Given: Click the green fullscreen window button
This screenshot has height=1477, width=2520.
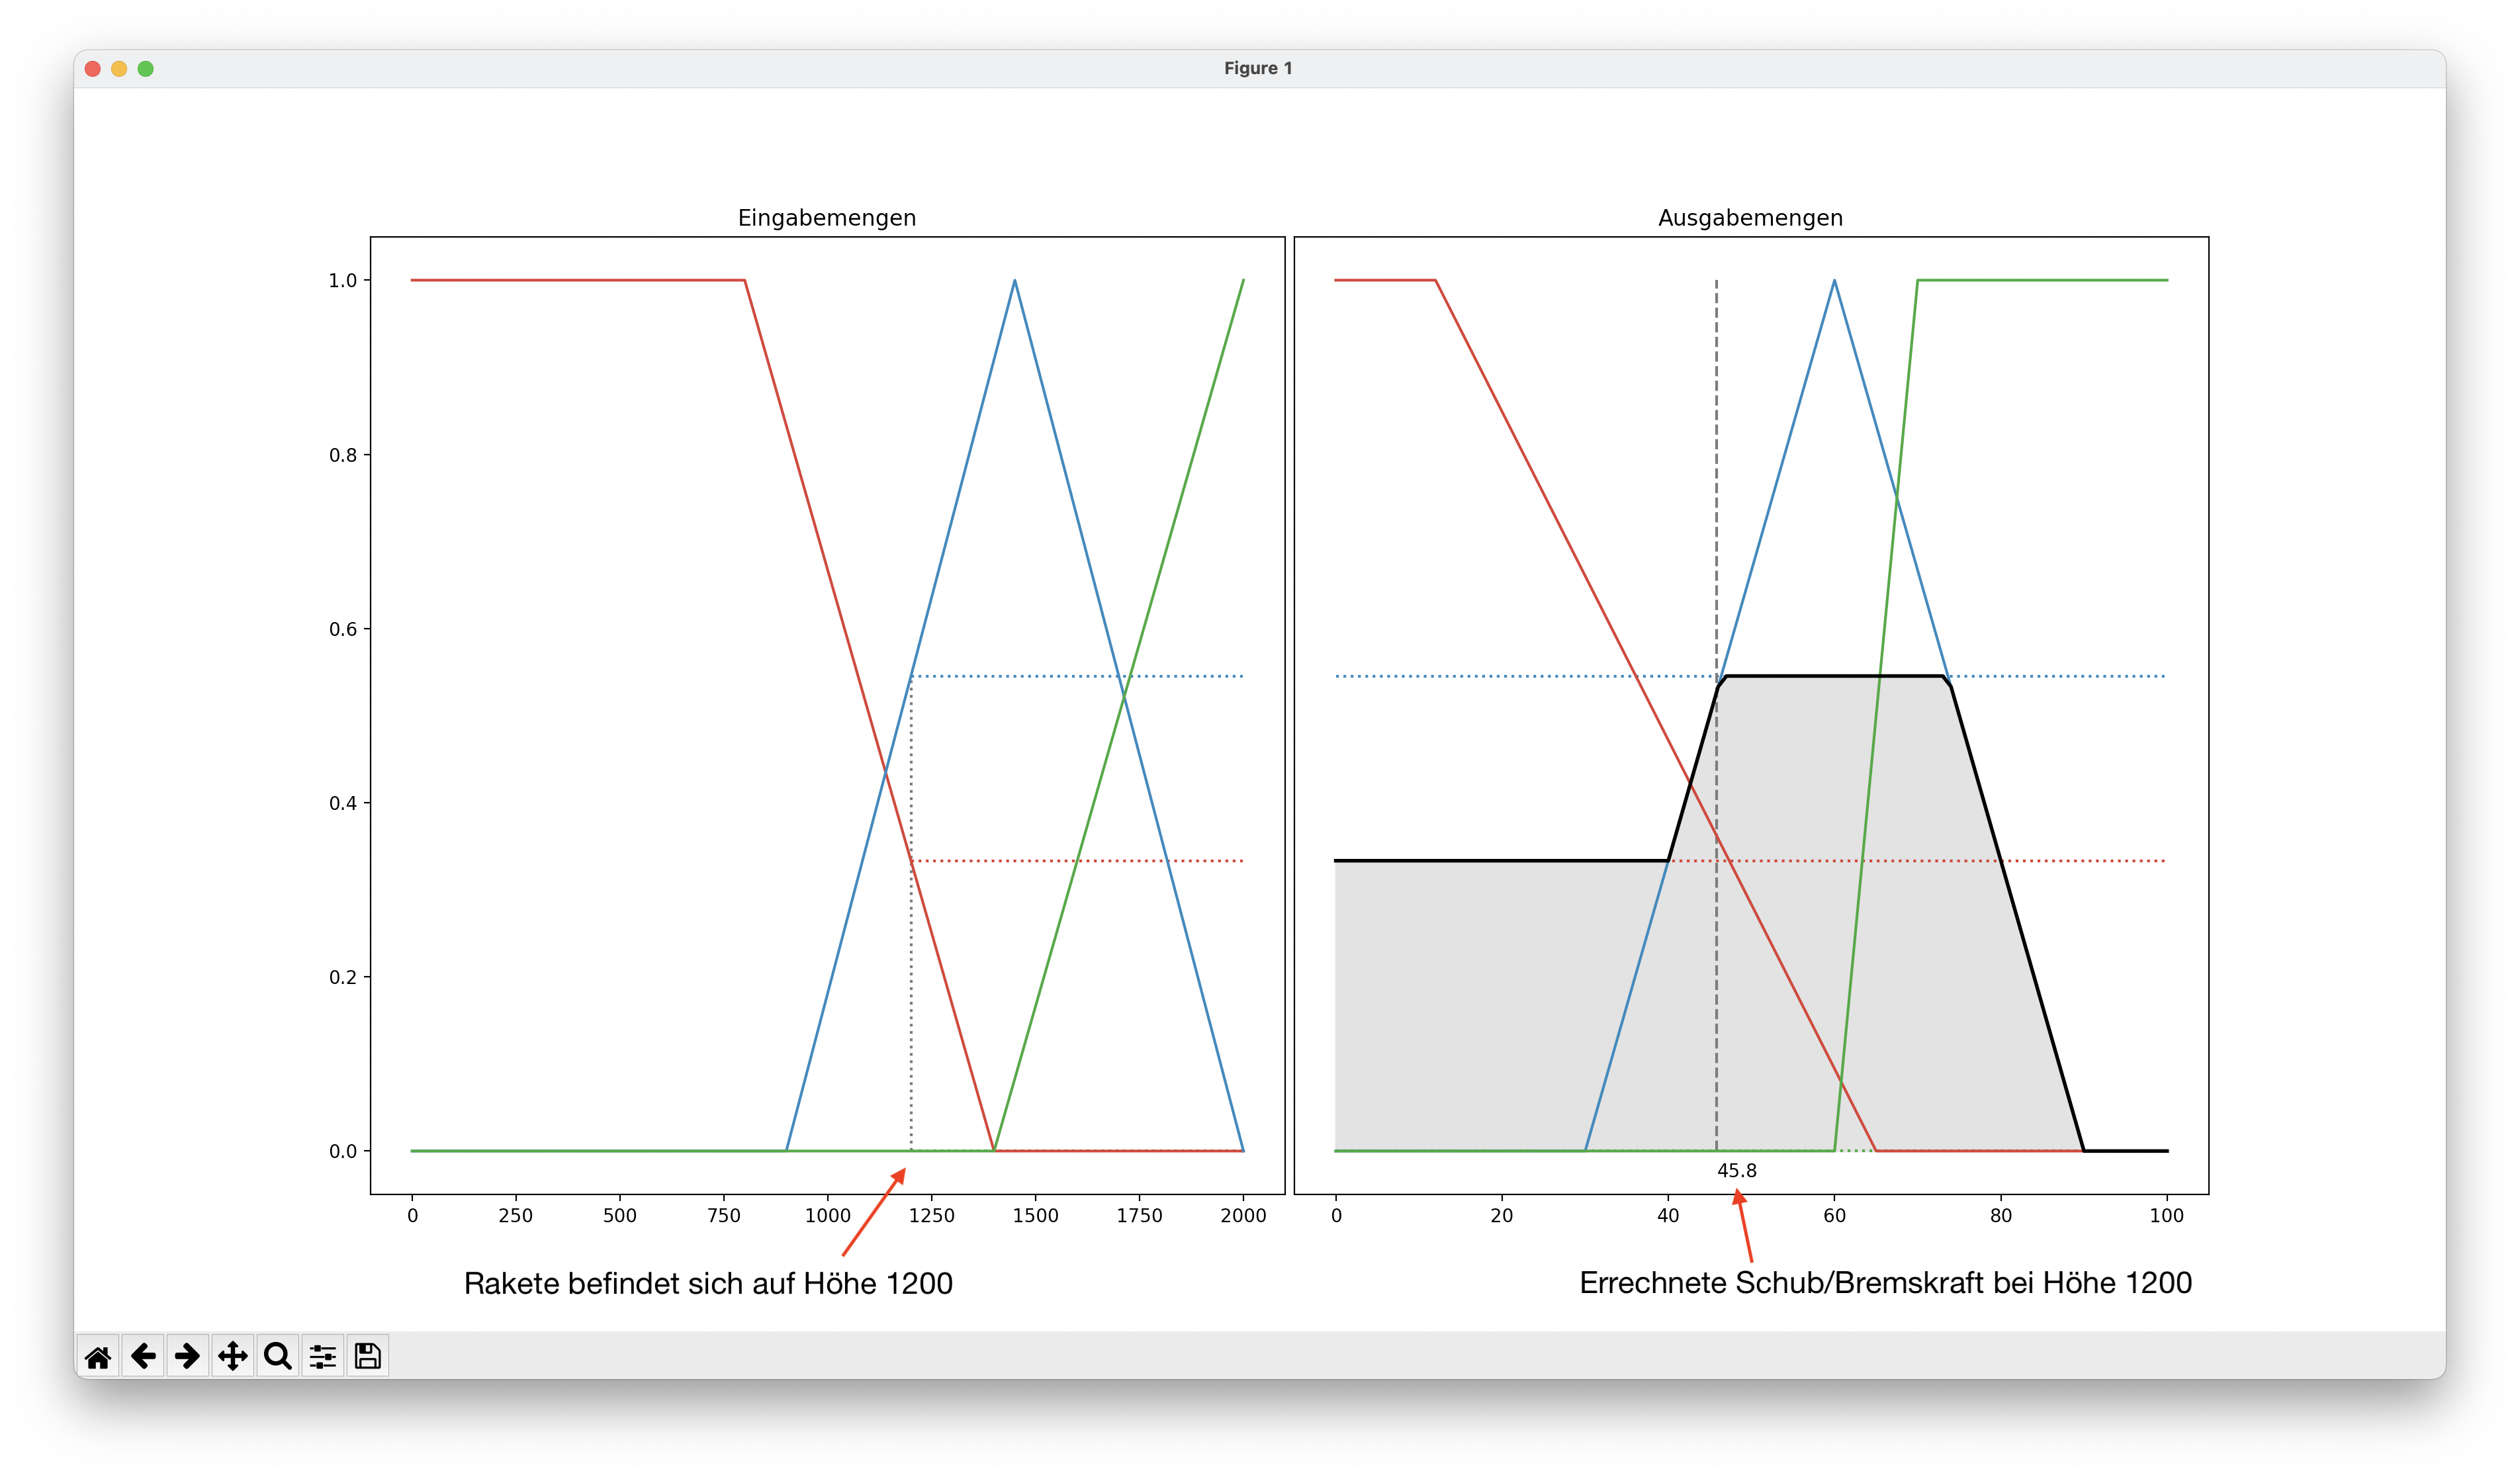Looking at the screenshot, I should pyautogui.click(x=145, y=68).
